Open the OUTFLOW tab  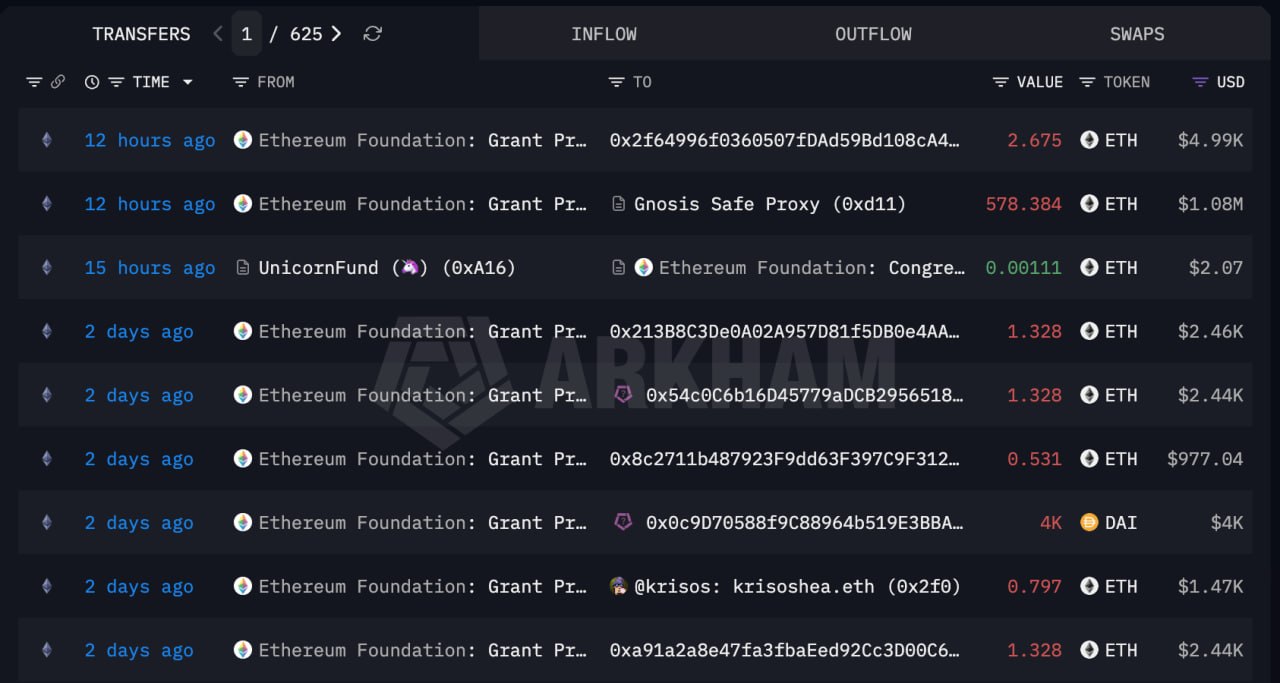tap(873, 34)
